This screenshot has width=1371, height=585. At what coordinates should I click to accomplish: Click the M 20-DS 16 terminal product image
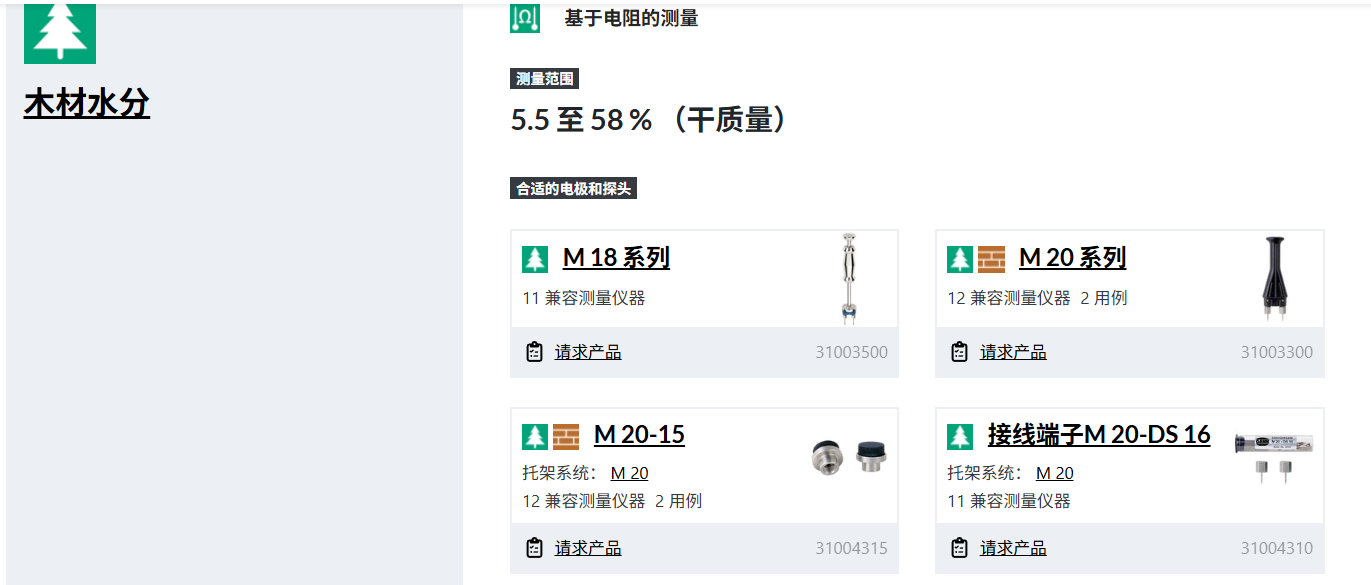pos(1272,456)
